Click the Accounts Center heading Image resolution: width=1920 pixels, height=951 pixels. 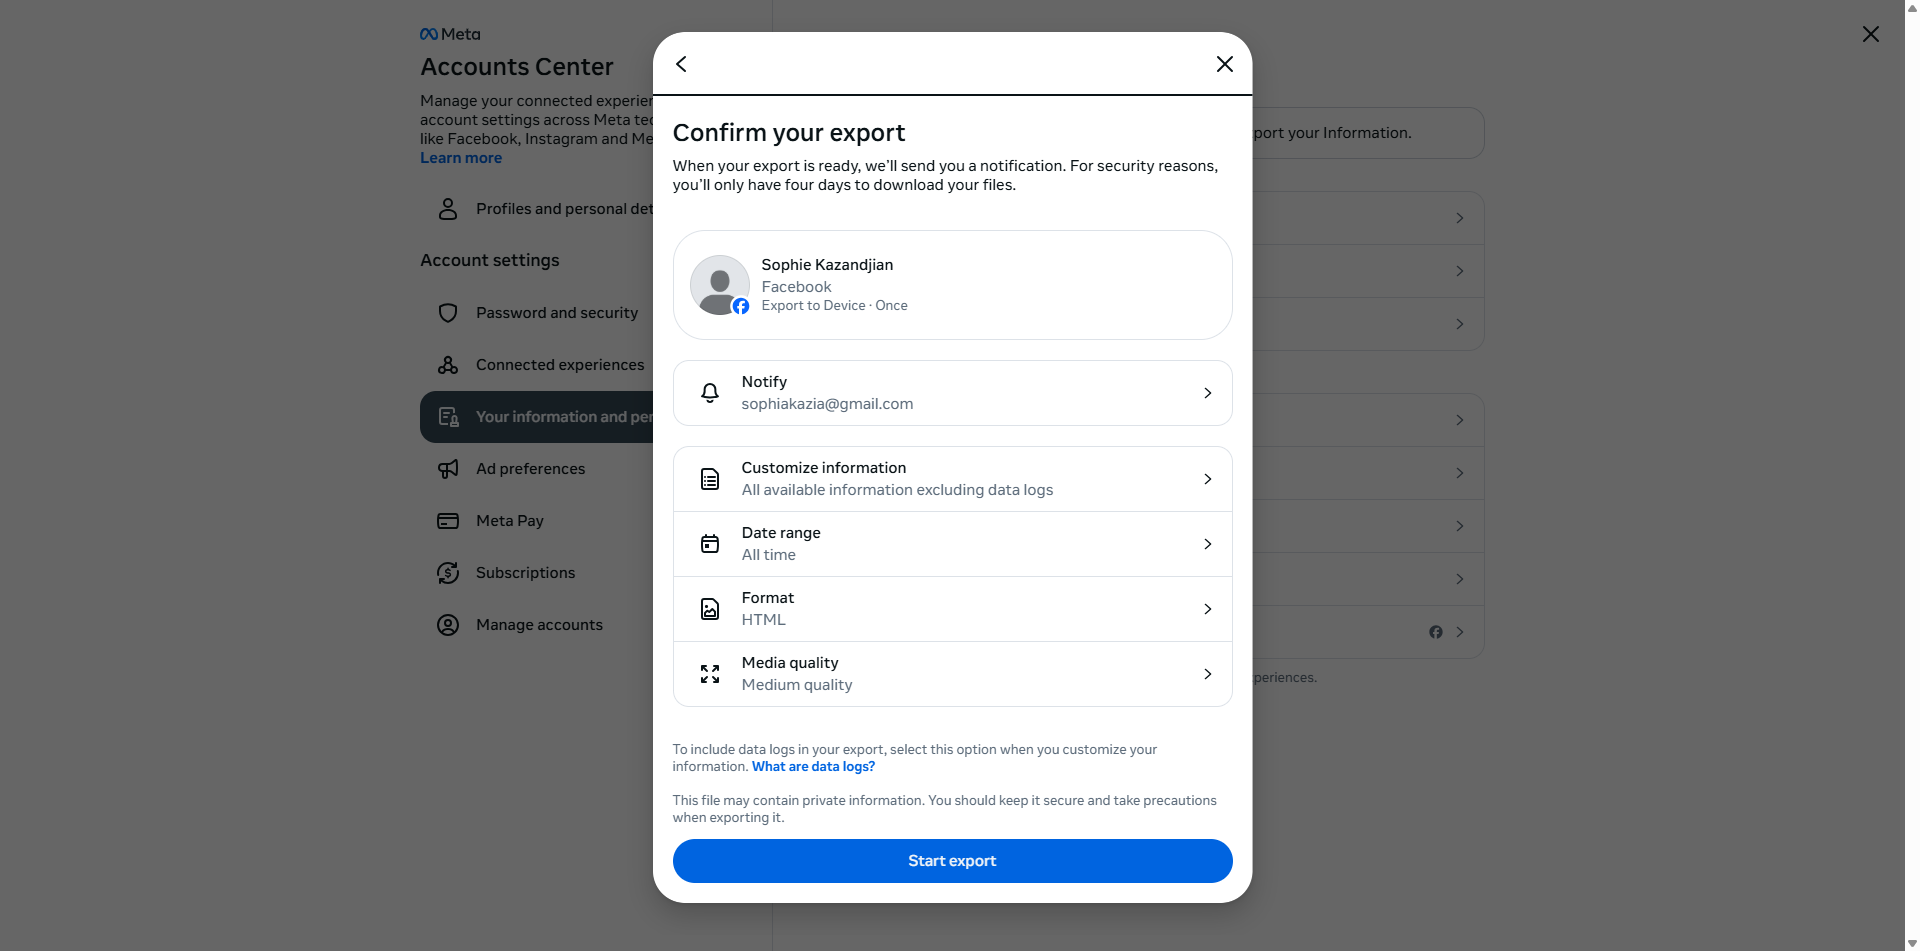(x=517, y=67)
